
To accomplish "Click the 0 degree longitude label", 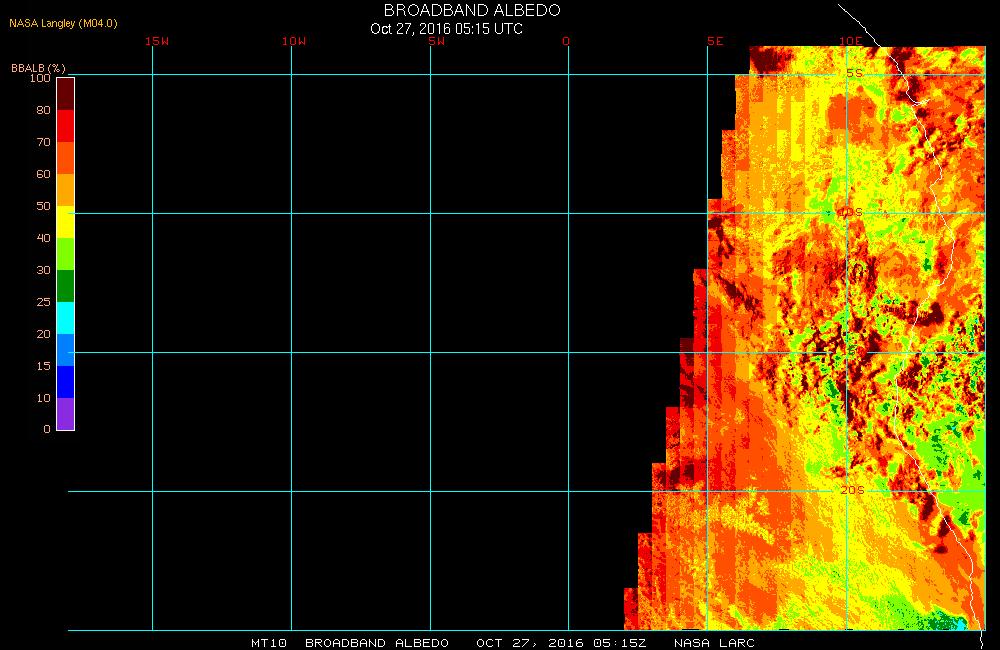I will point(566,41).
